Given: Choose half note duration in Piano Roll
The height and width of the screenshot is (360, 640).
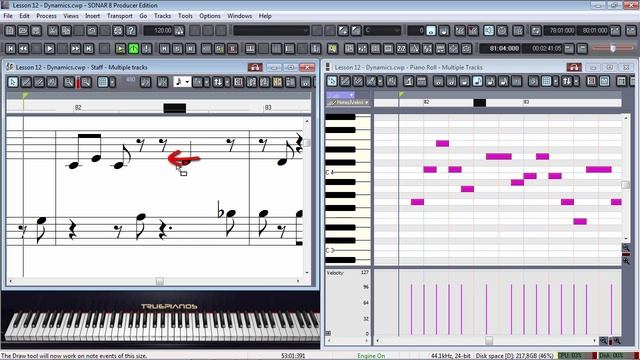Looking at the screenshot, I should click(451, 81).
